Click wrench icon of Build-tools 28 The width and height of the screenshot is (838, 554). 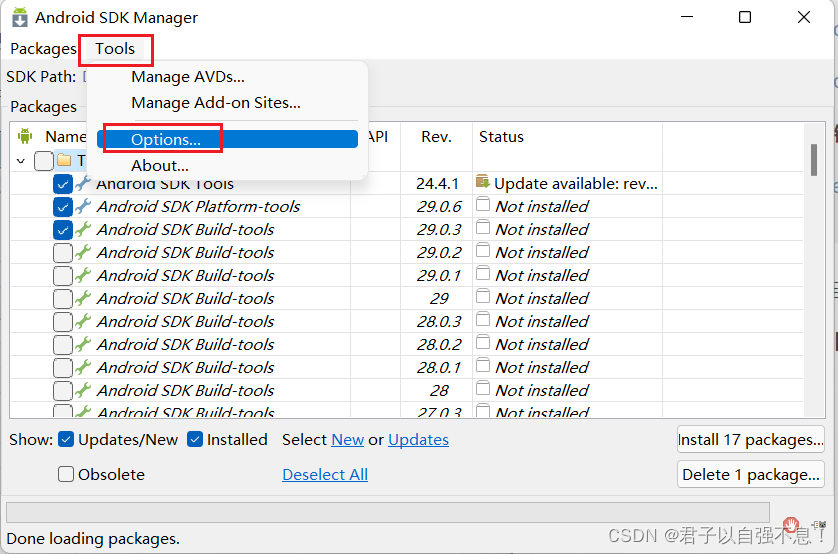(x=83, y=390)
